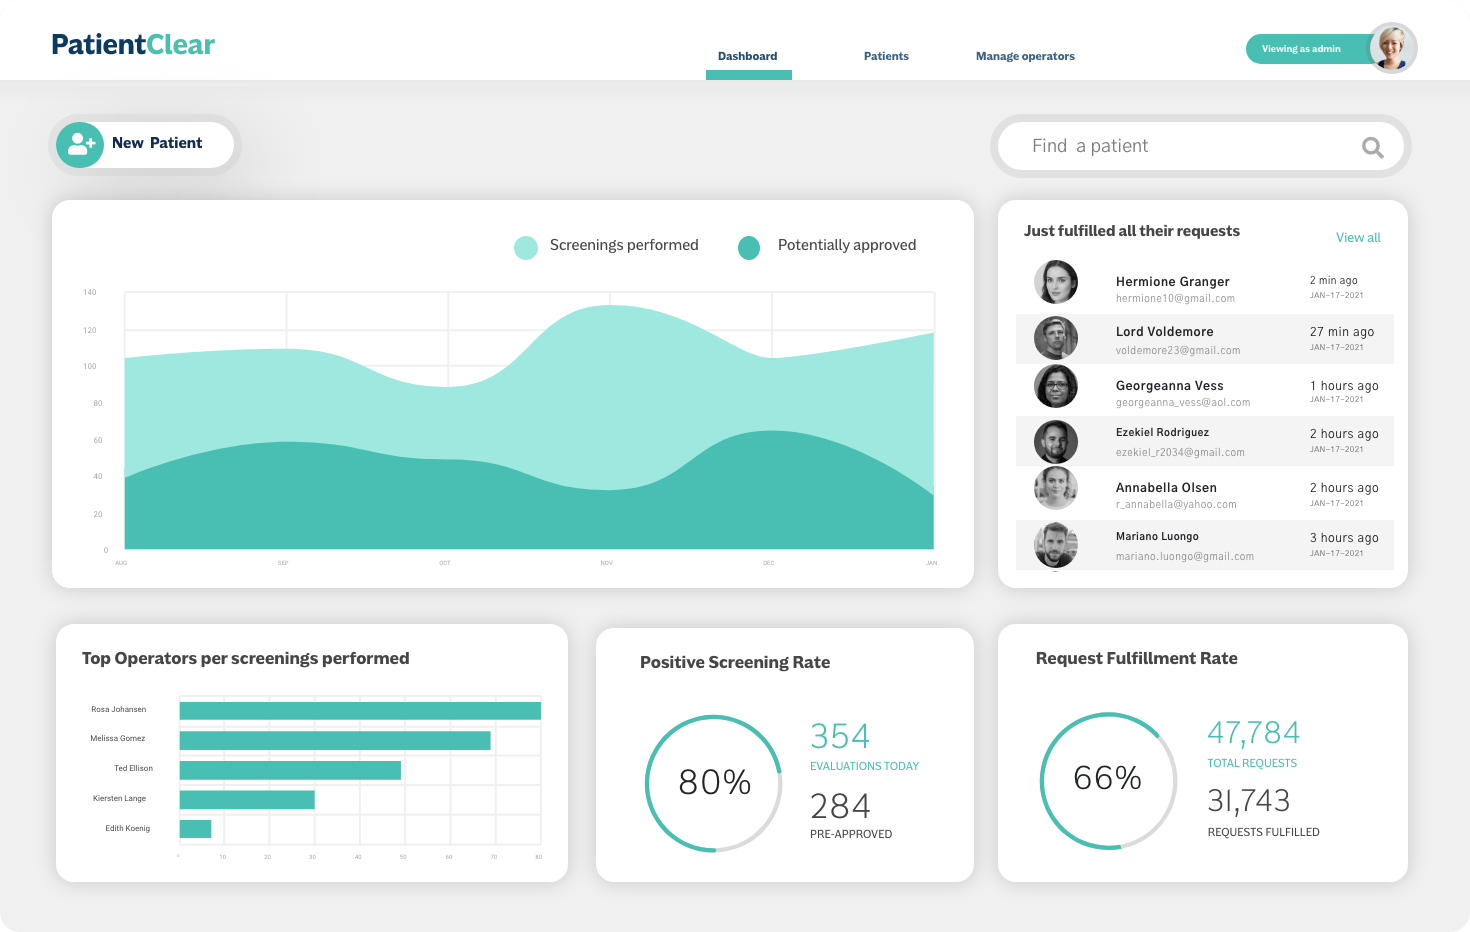Switch to the Dashboard tab
Viewport: 1470px width, 932px height.
click(x=748, y=57)
